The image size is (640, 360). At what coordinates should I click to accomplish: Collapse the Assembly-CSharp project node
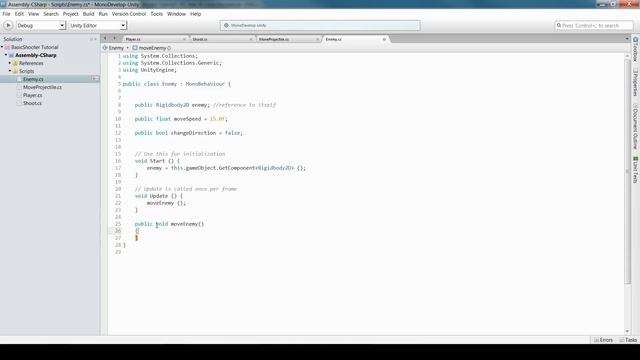click(6, 55)
